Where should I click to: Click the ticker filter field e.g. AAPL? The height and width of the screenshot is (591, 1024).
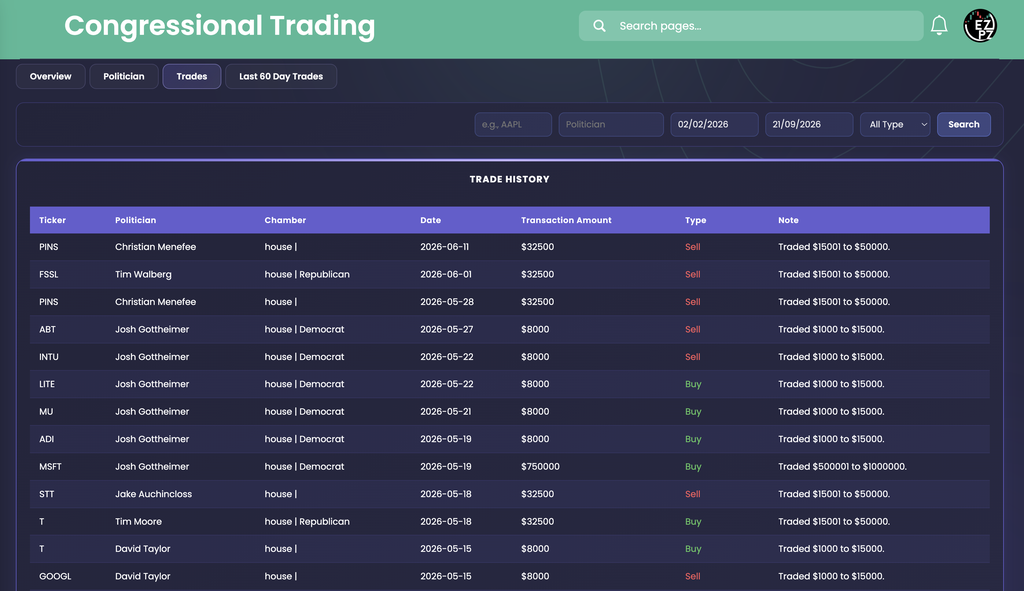click(x=513, y=124)
